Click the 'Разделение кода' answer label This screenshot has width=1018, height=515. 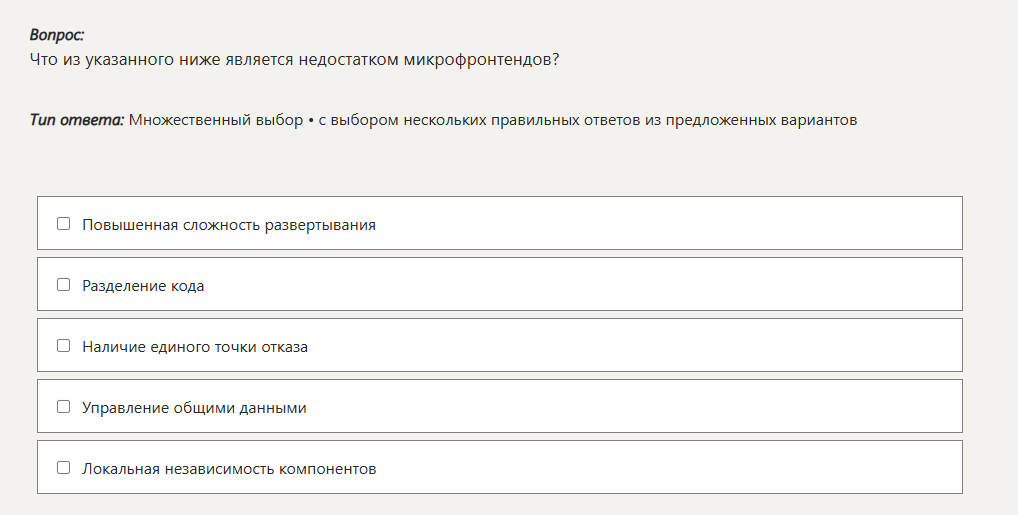point(143,286)
